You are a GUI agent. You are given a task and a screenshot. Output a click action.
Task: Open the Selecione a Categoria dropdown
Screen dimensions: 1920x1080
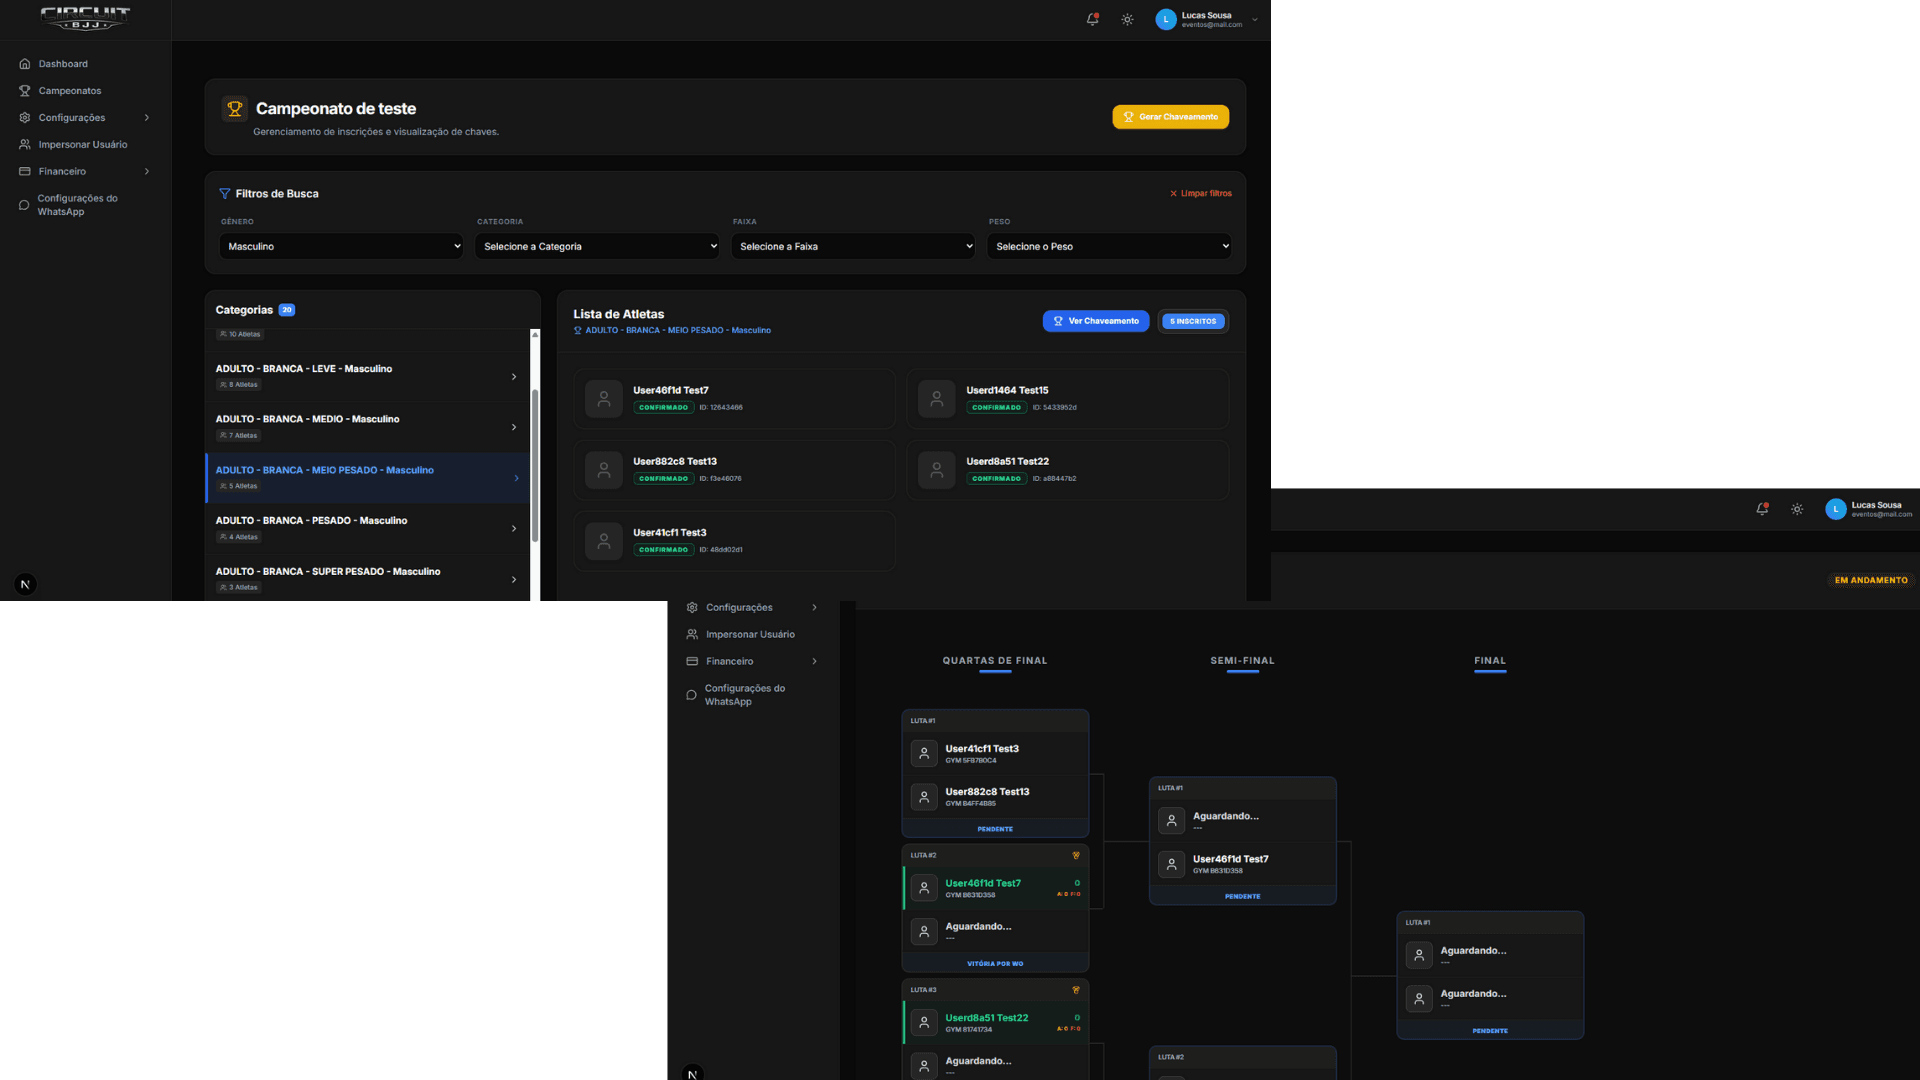click(x=597, y=246)
